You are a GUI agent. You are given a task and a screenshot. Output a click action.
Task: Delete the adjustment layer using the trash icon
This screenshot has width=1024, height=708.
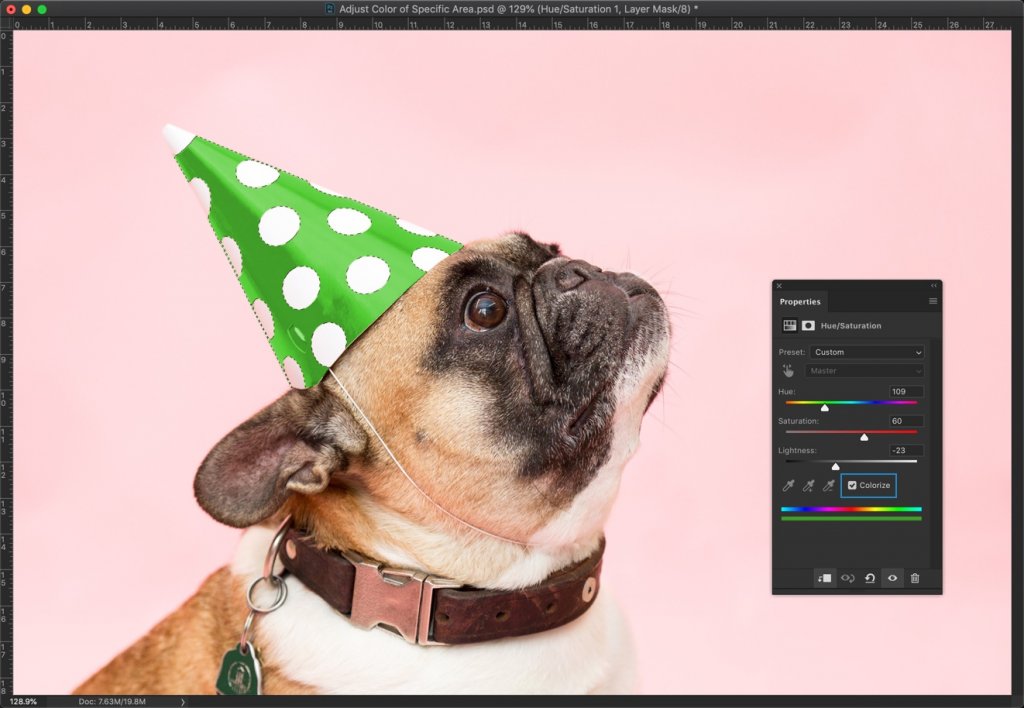pyautogui.click(x=915, y=577)
